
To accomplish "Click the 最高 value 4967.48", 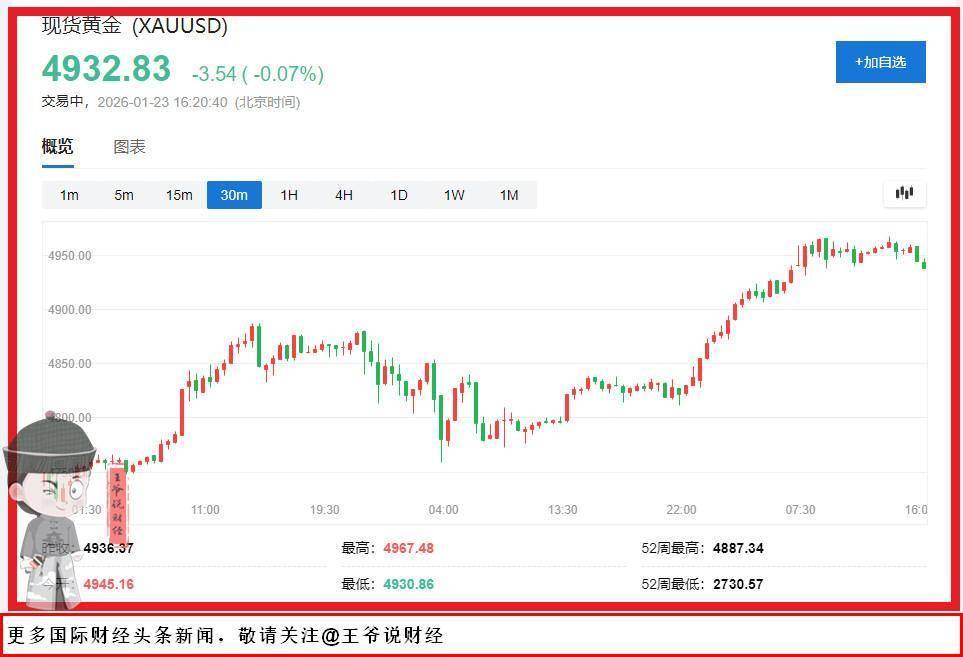I will pyautogui.click(x=408, y=548).
